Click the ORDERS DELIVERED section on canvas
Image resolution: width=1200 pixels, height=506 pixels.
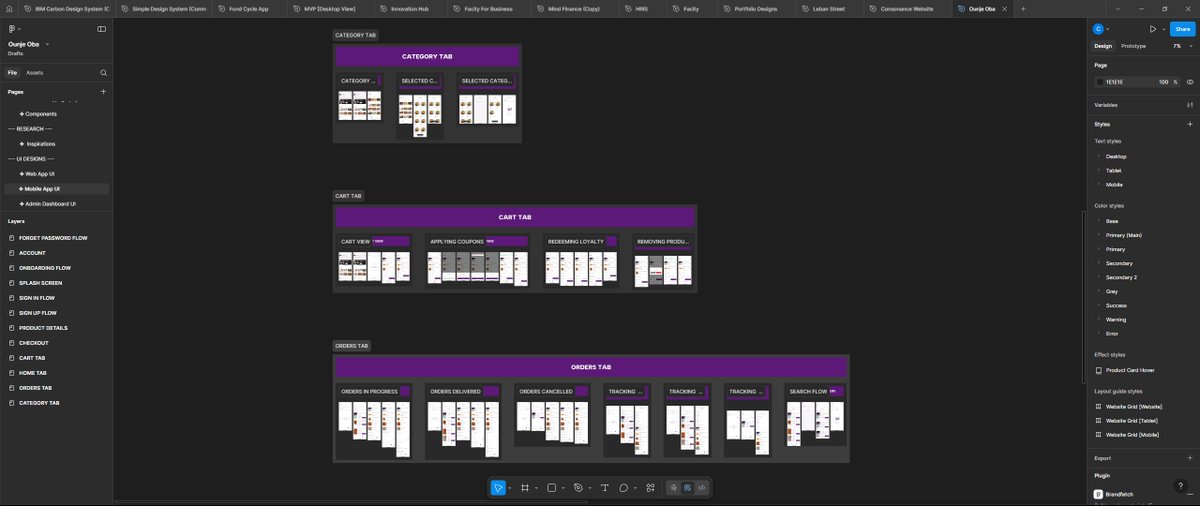click(x=463, y=421)
